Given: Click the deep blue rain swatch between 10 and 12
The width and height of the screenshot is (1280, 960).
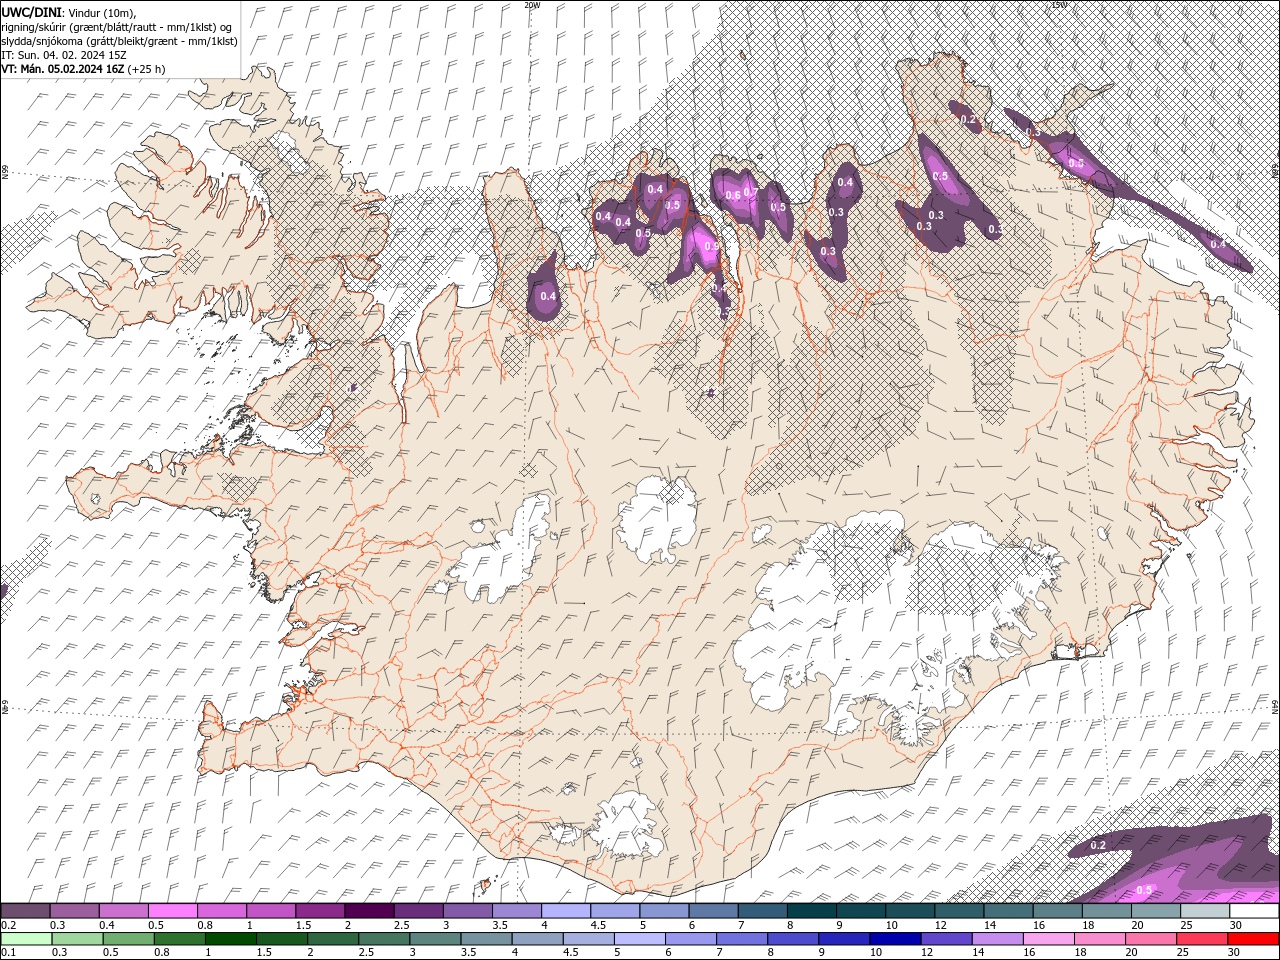Looking at the screenshot, I should pos(895,939).
